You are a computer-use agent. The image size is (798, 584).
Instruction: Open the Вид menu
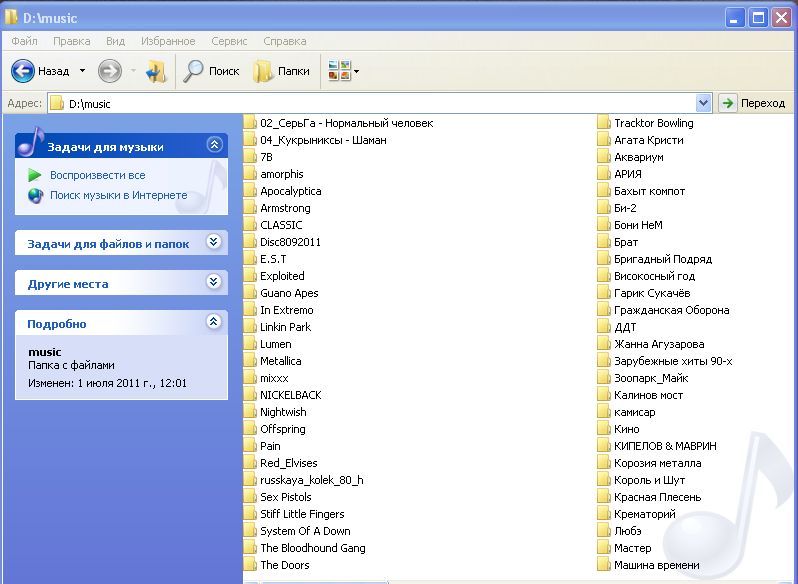116,41
